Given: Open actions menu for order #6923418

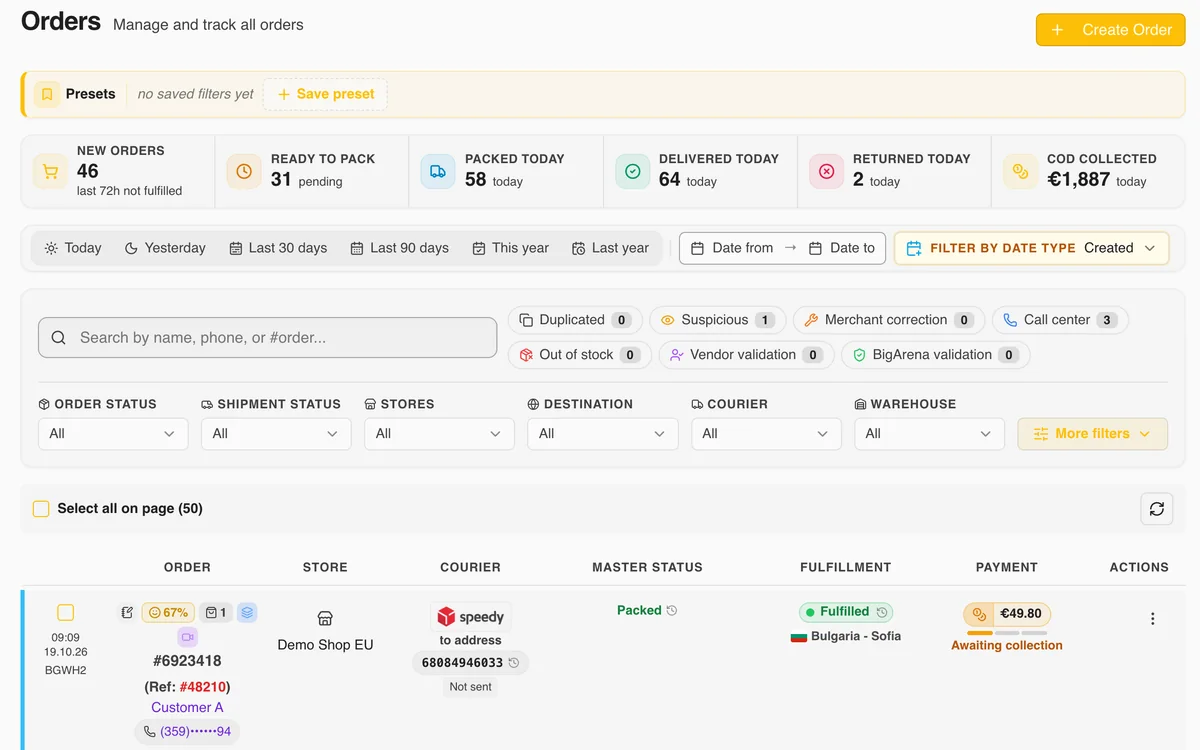Looking at the screenshot, I should click(1153, 619).
